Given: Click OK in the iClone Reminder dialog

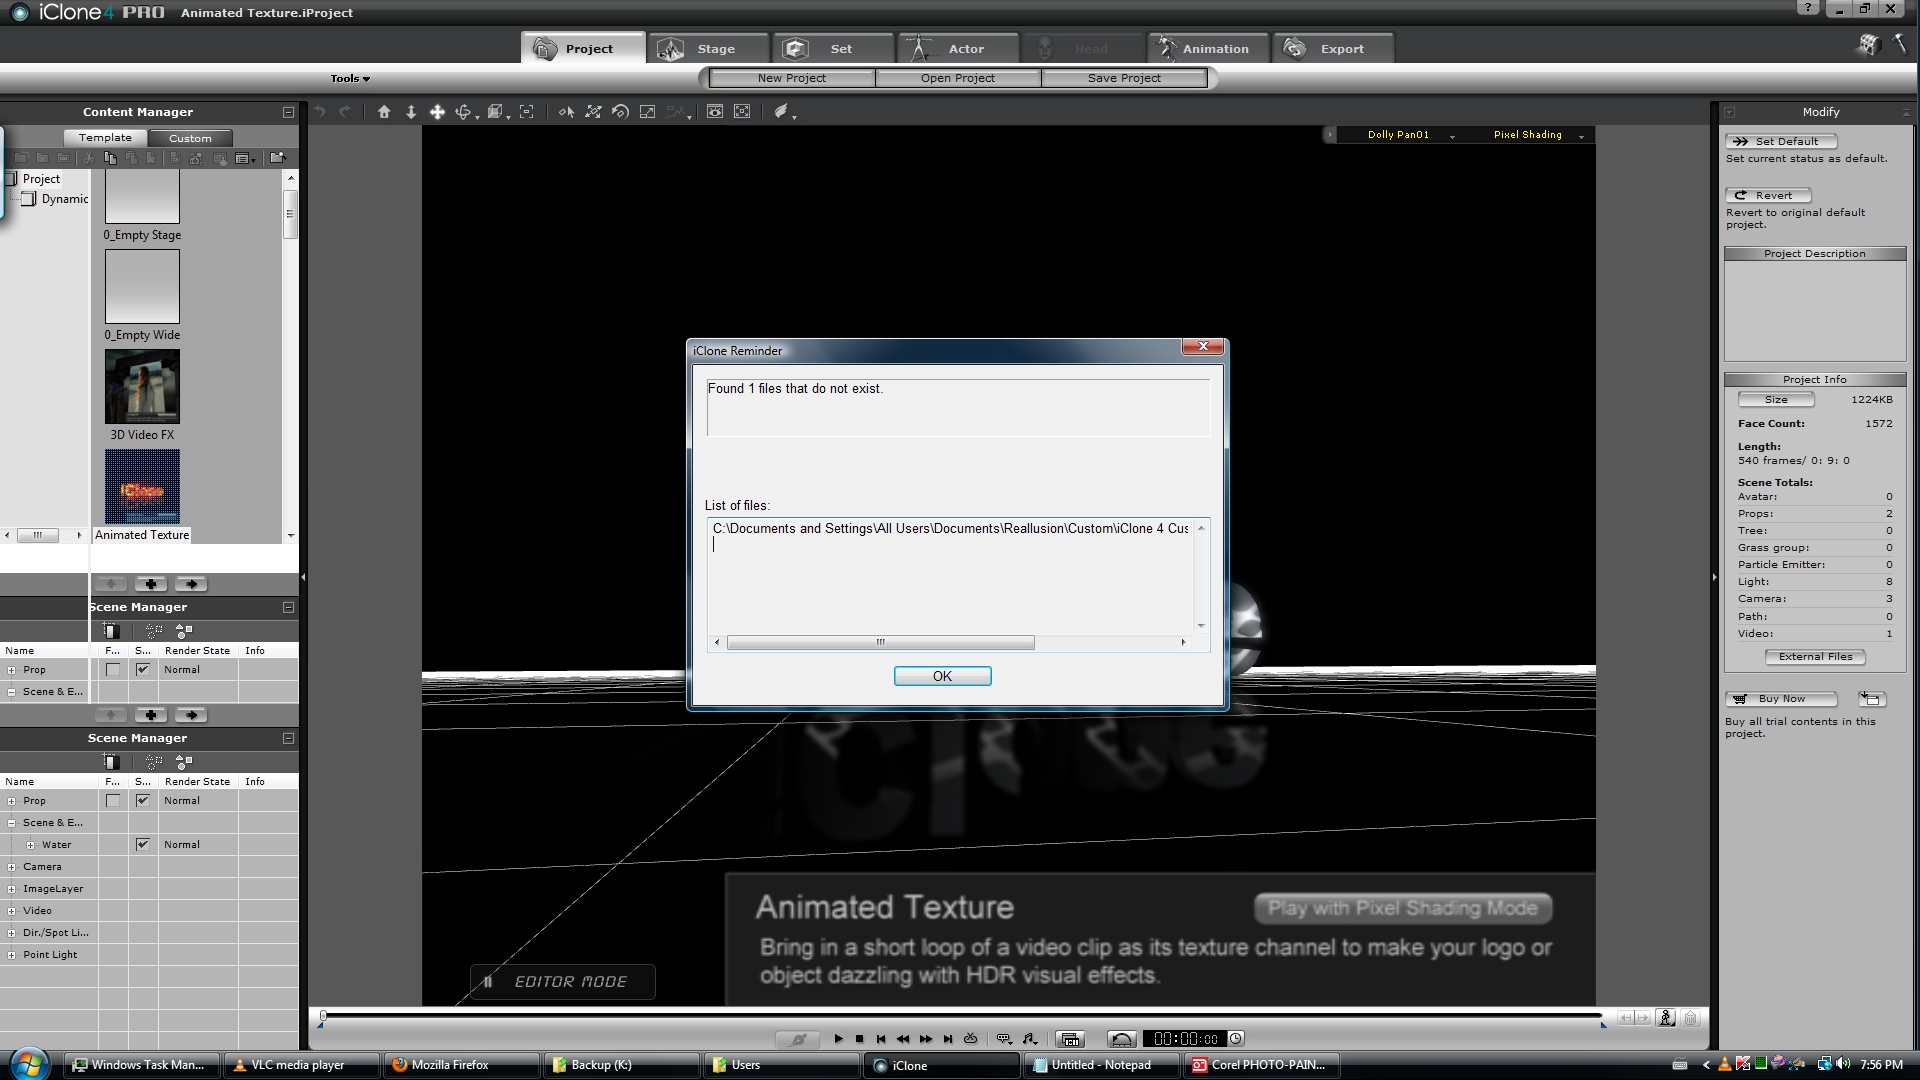Looking at the screenshot, I should click(x=942, y=676).
